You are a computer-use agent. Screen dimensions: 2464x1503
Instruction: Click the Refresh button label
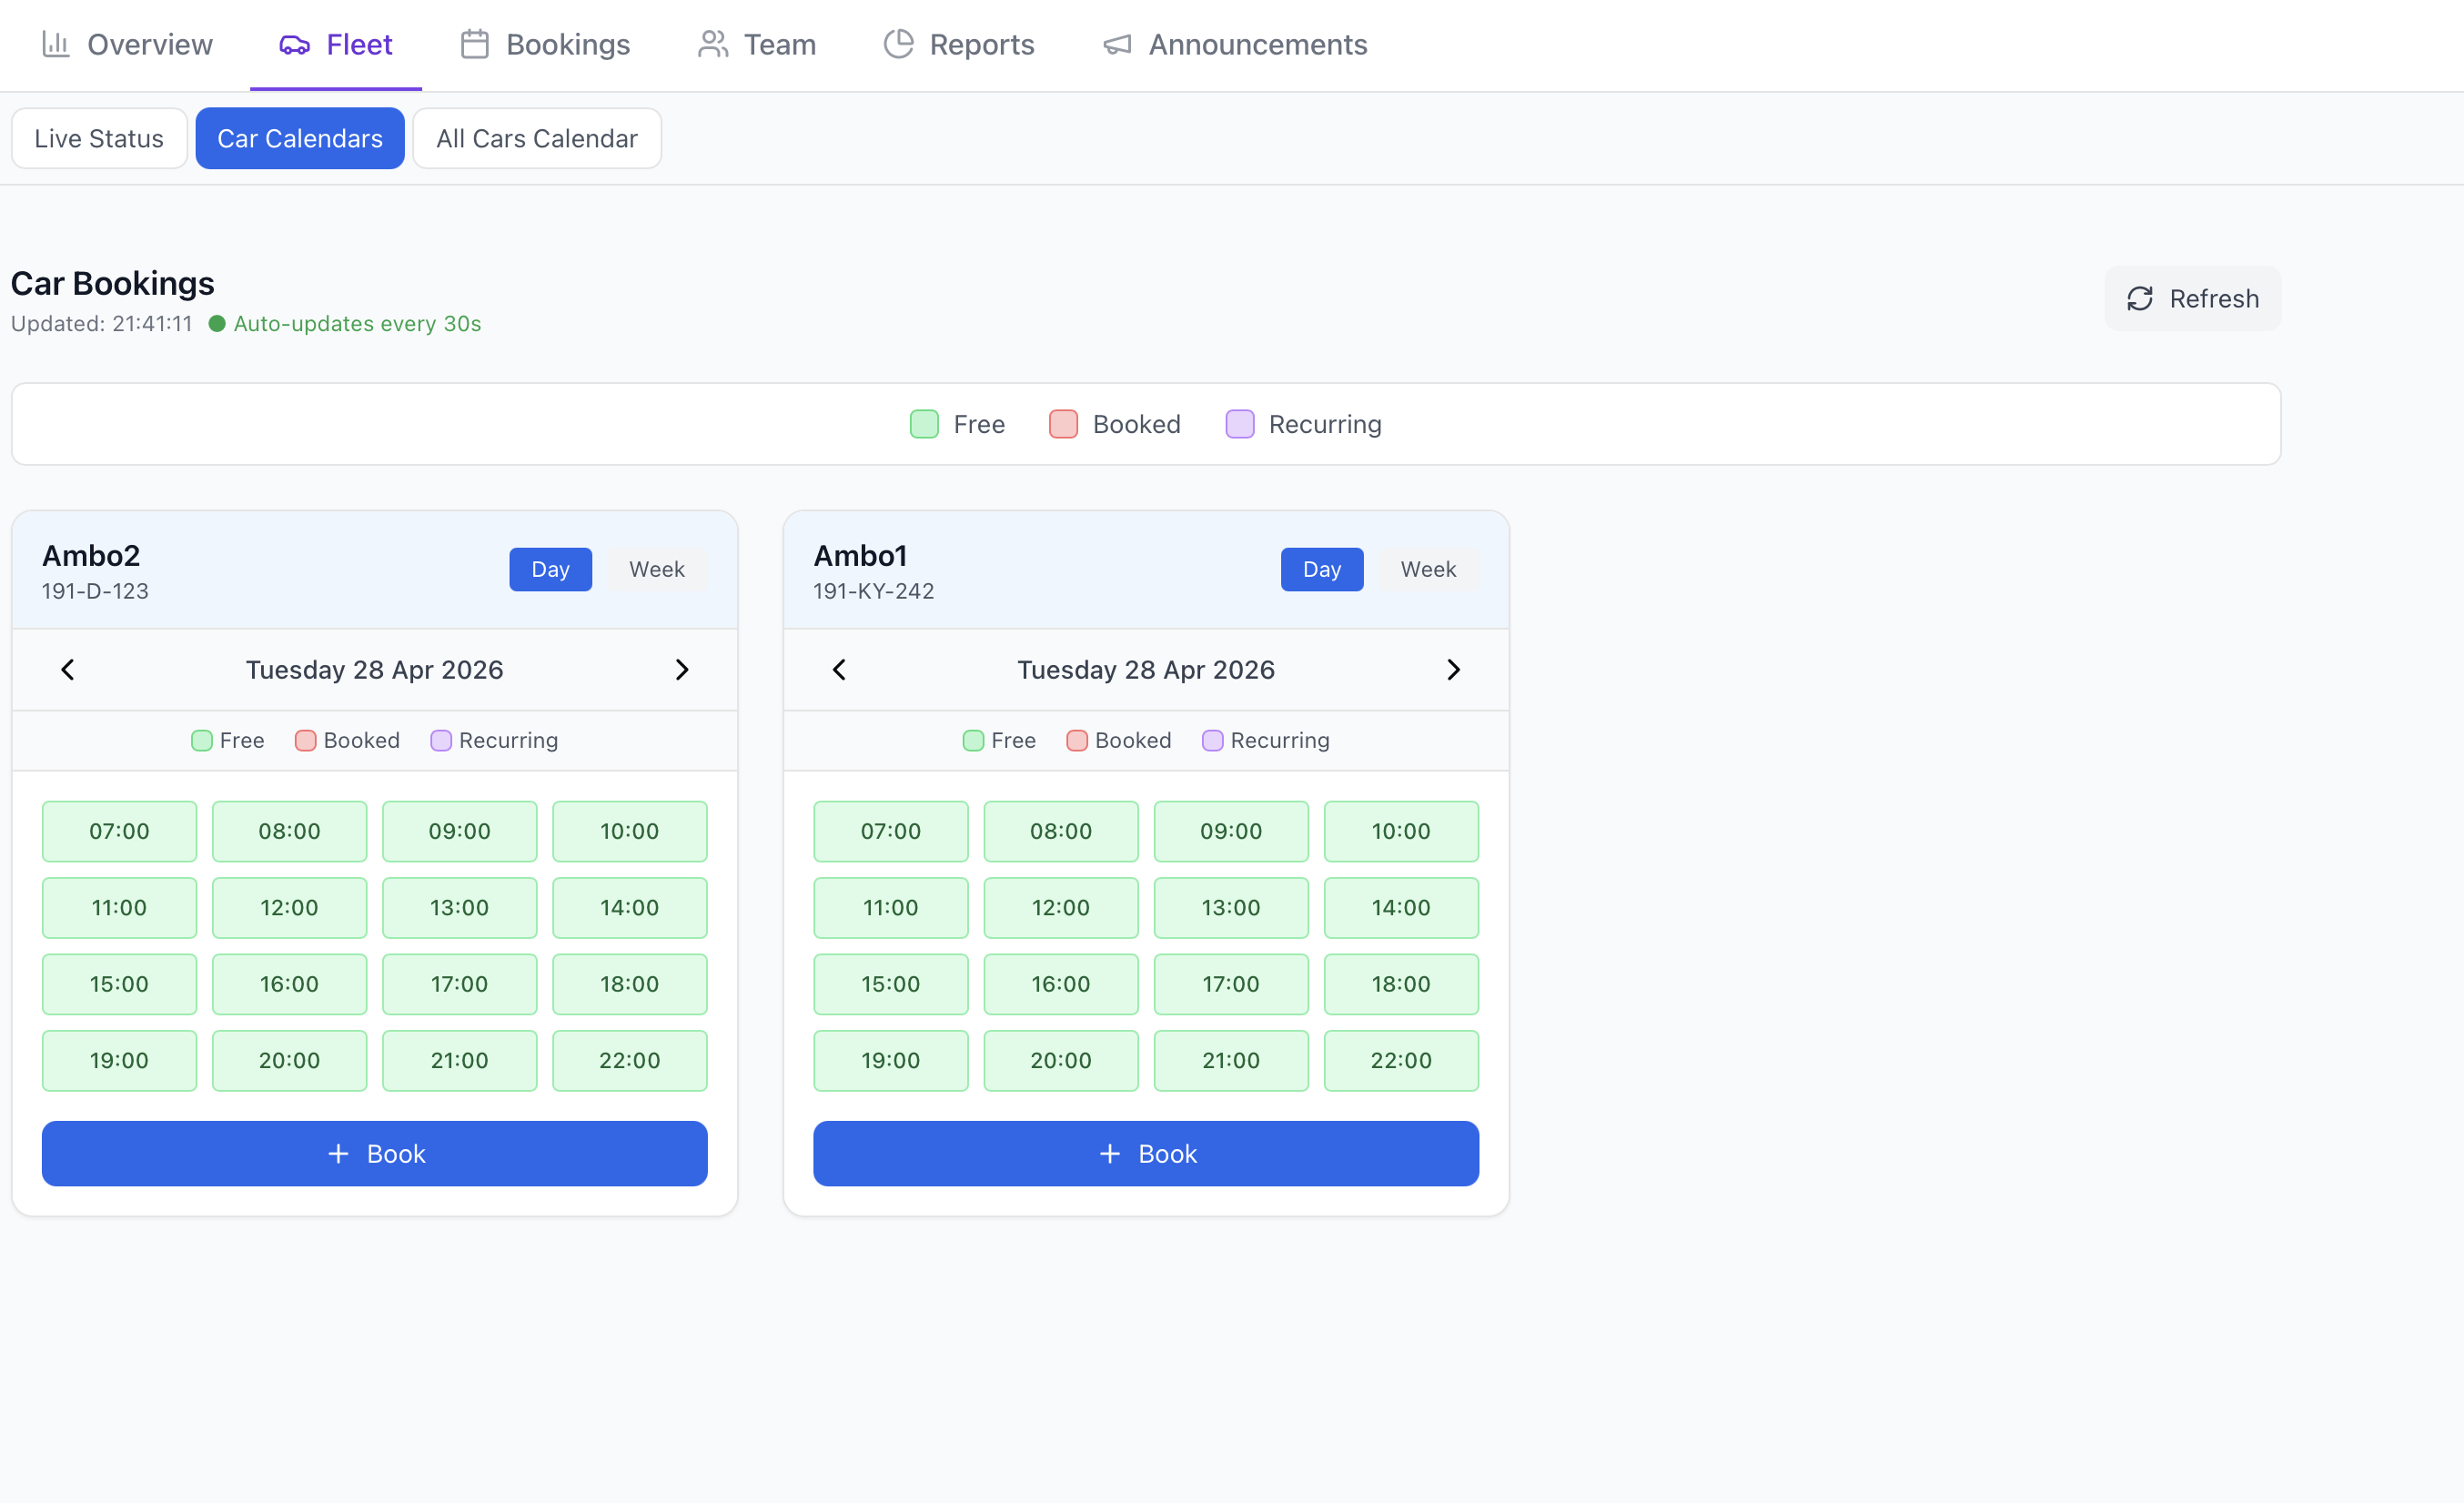click(2214, 299)
